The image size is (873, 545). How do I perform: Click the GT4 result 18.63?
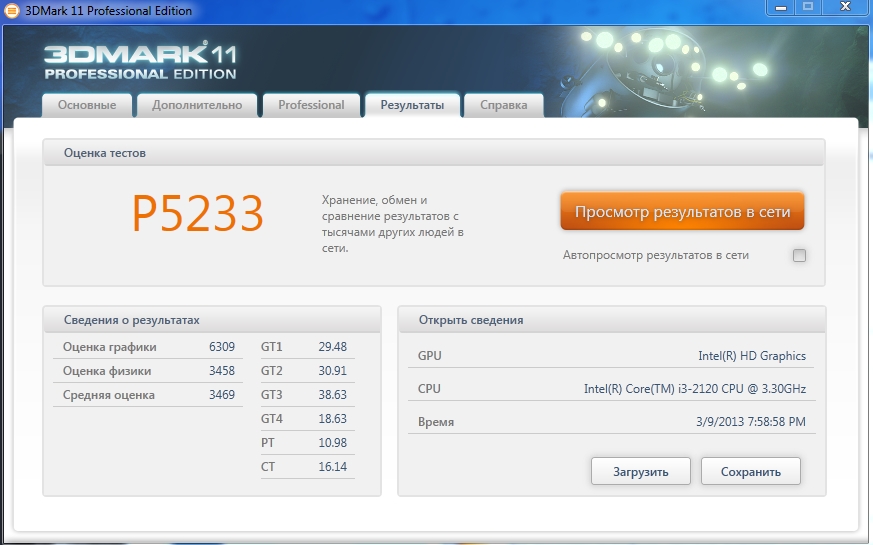coord(332,419)
